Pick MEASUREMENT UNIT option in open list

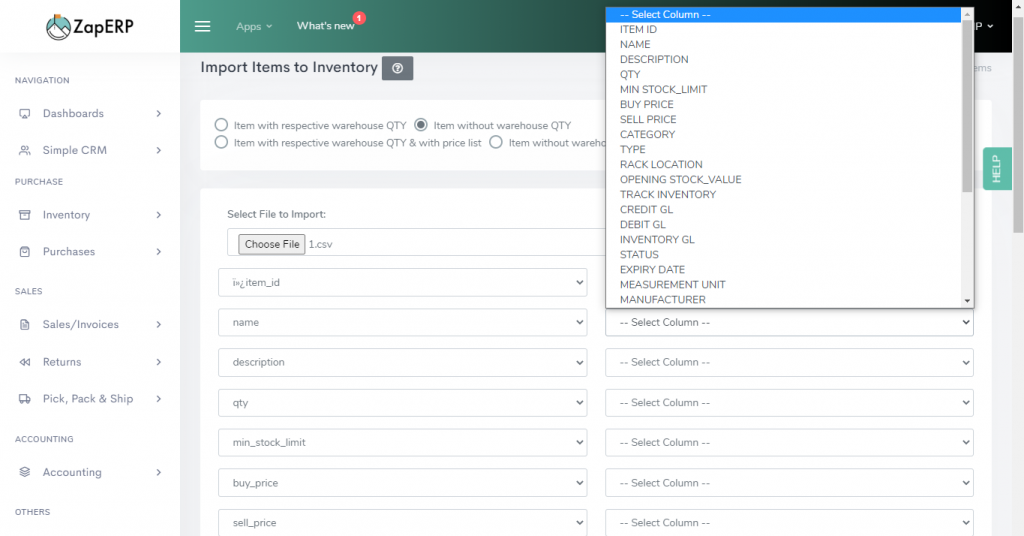coord(672,285)
